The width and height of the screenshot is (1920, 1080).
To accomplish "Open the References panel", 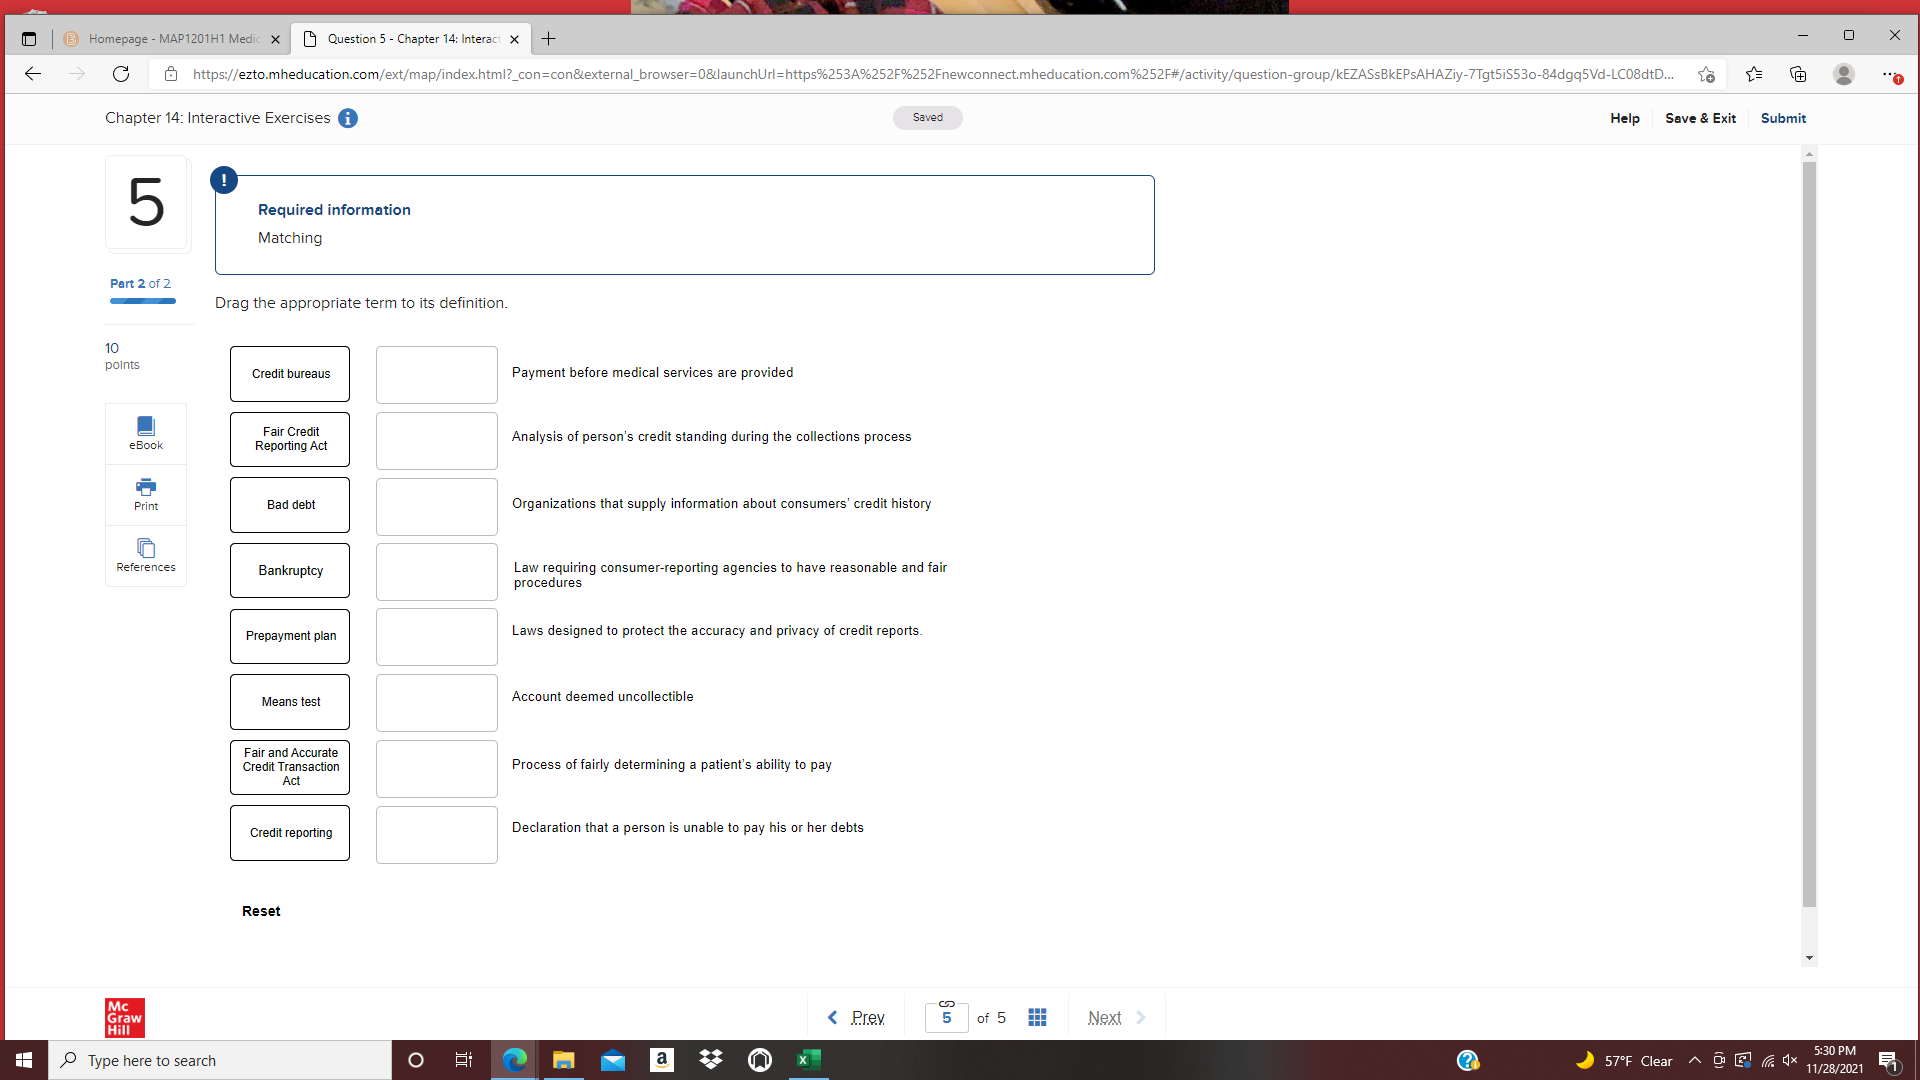I will [x=145, y=554].
